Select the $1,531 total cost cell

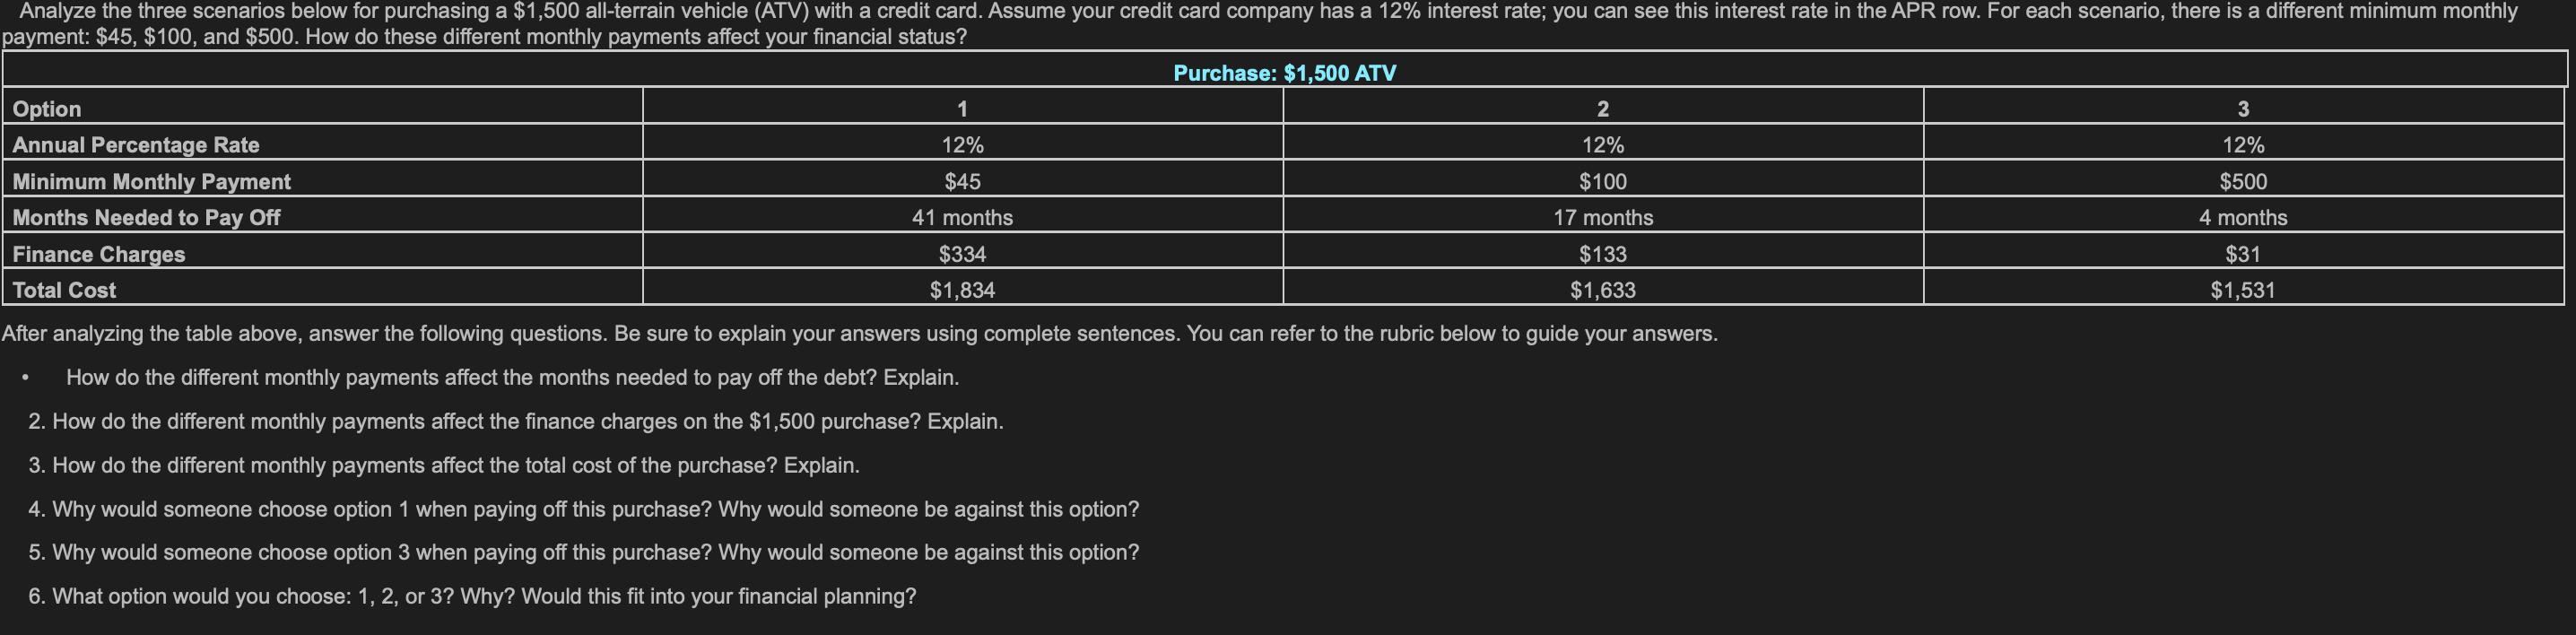(x=2243, y=290)
